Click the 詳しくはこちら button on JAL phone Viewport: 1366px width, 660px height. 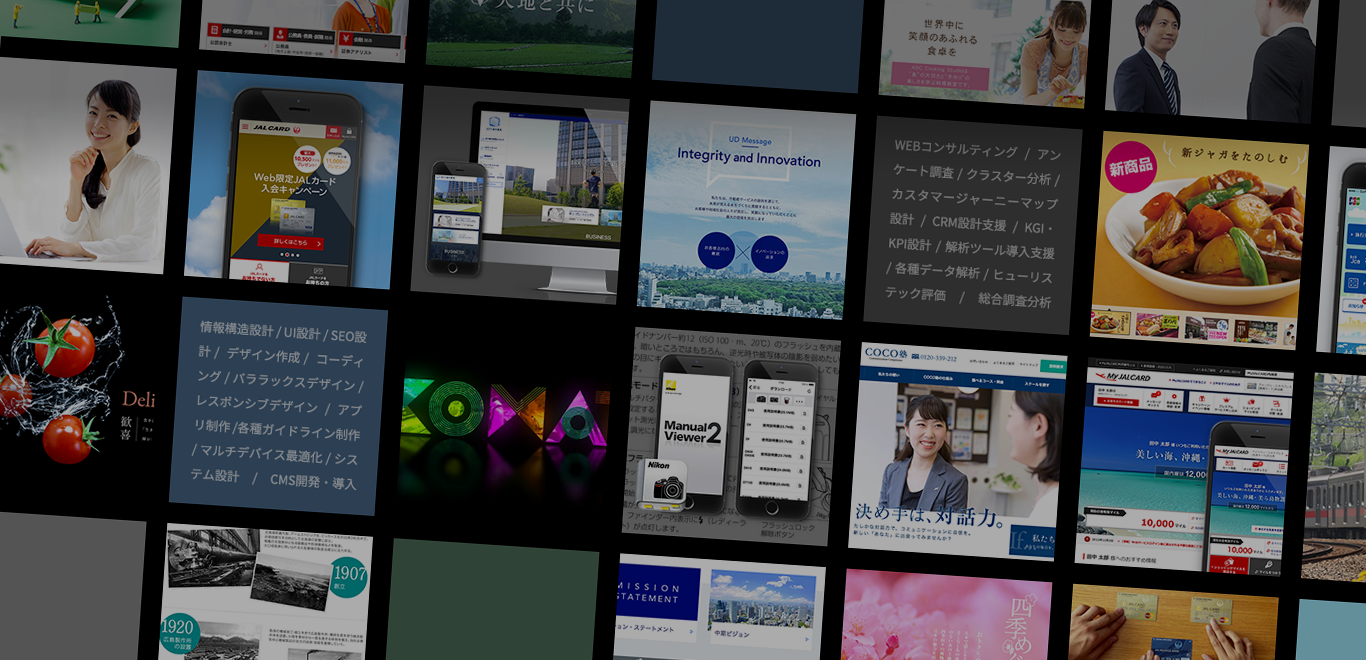click(290, 241)
